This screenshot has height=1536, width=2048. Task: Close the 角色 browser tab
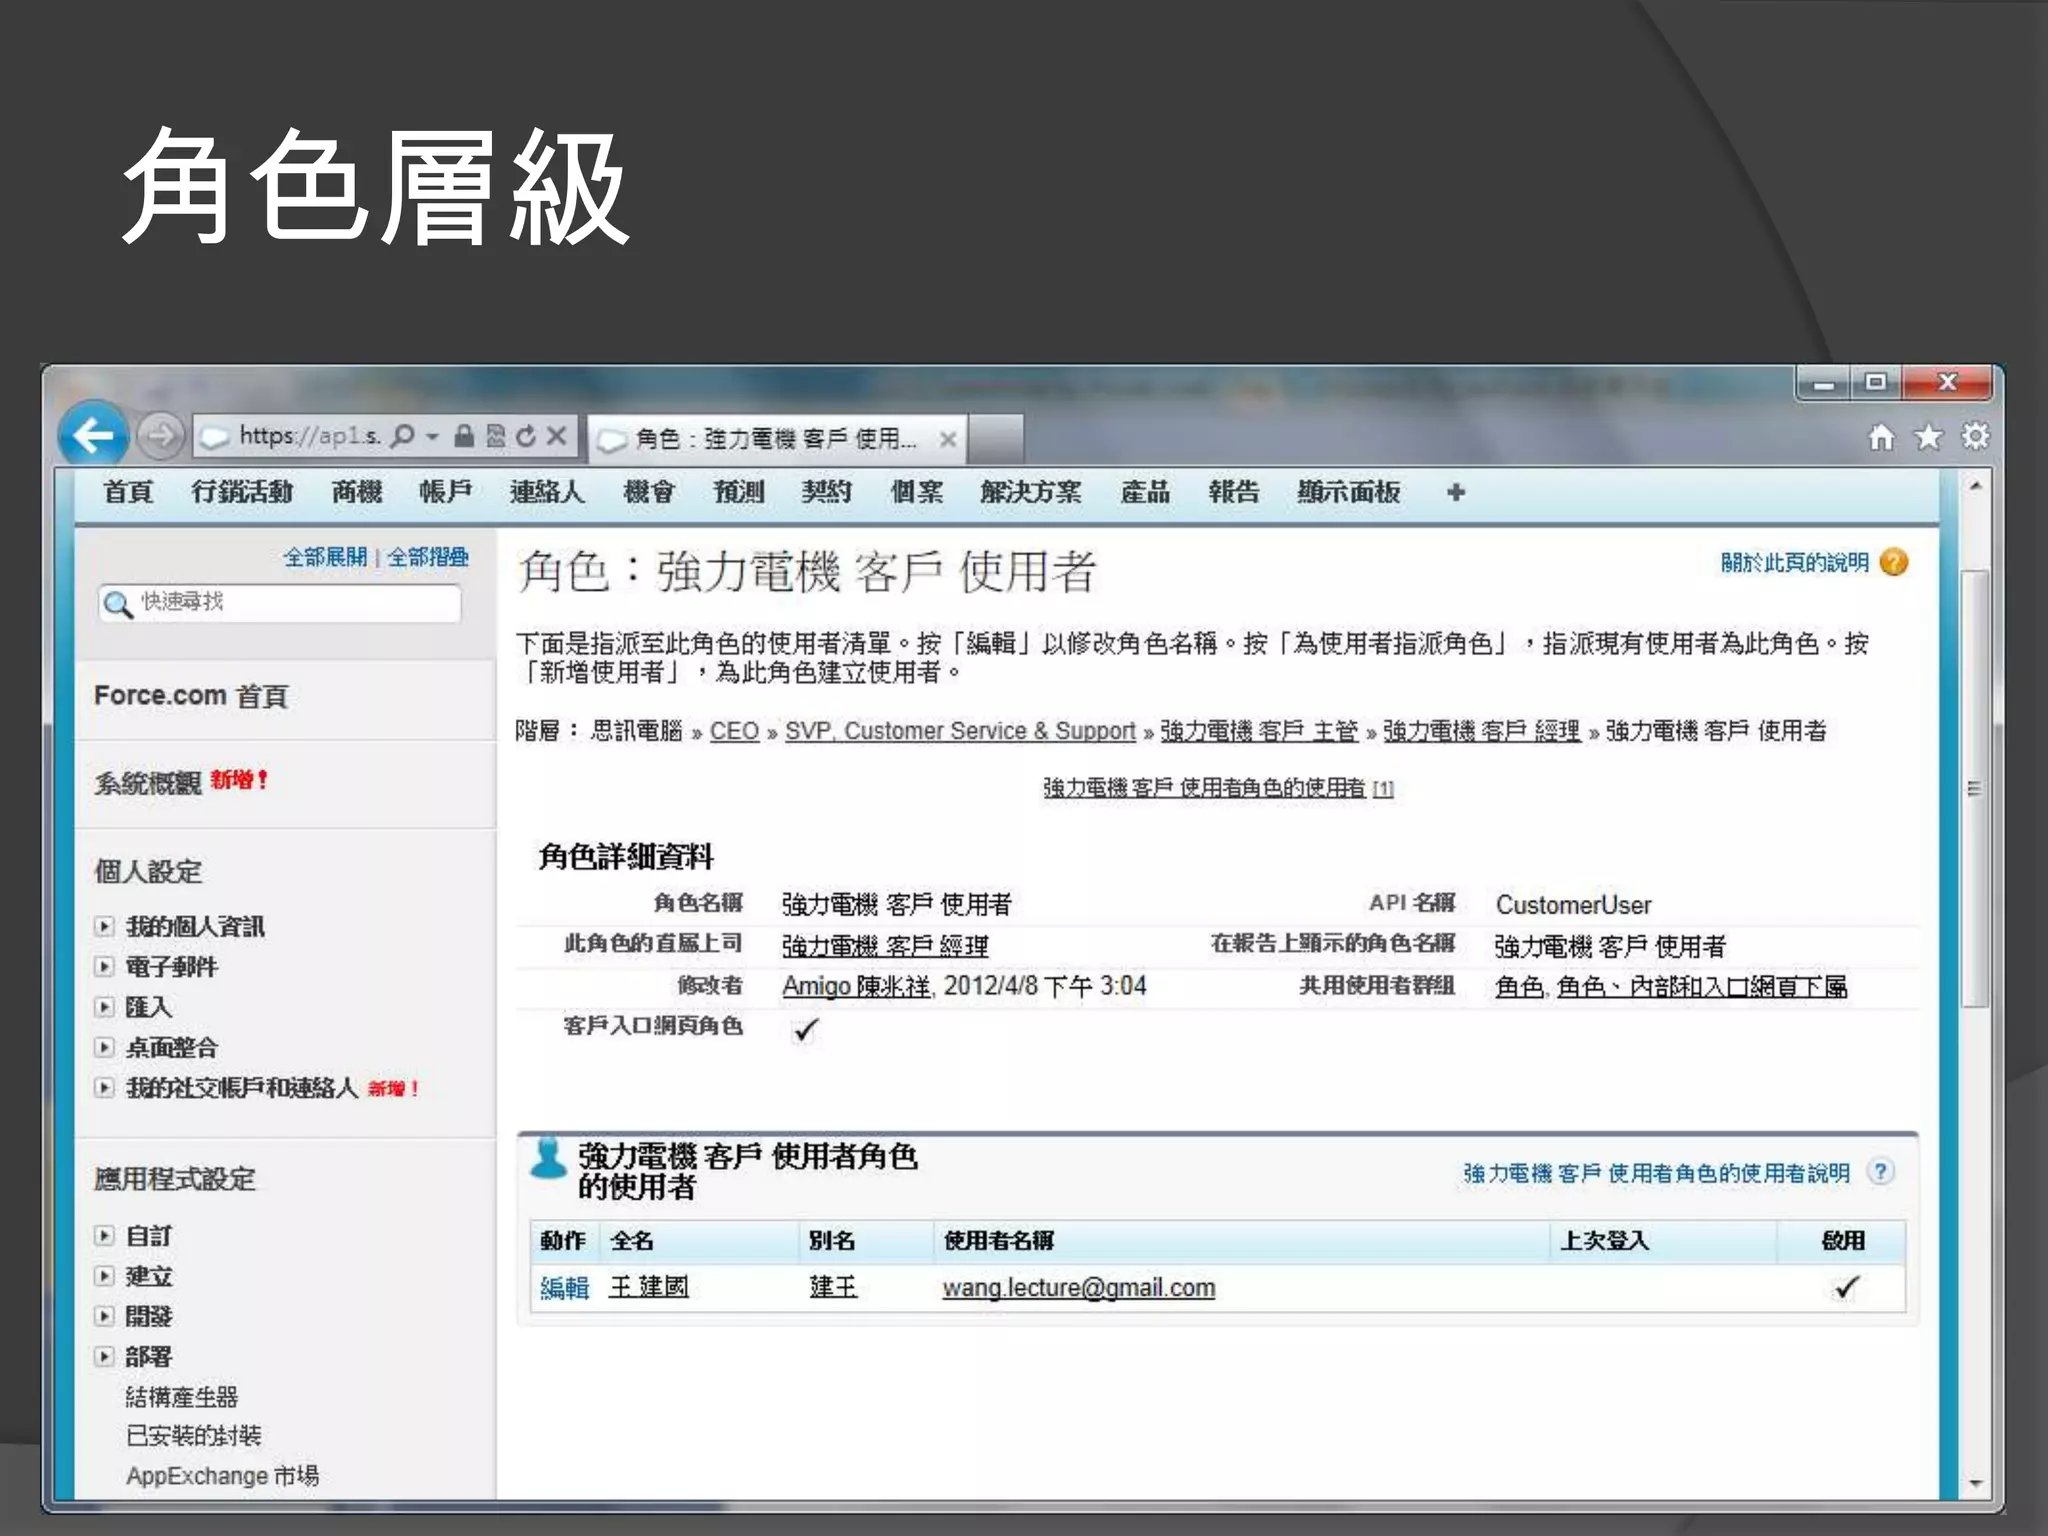click(947, 439)
